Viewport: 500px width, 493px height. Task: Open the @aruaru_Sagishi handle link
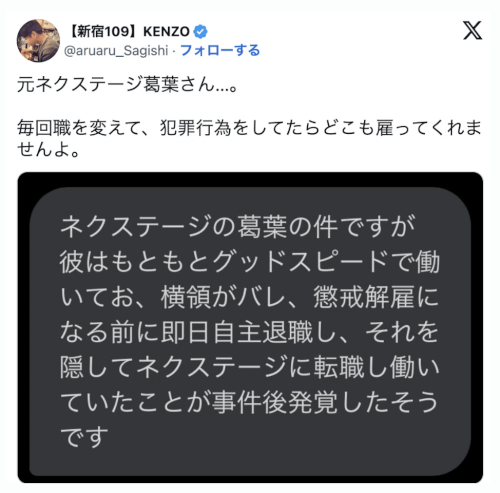(116, 51)
